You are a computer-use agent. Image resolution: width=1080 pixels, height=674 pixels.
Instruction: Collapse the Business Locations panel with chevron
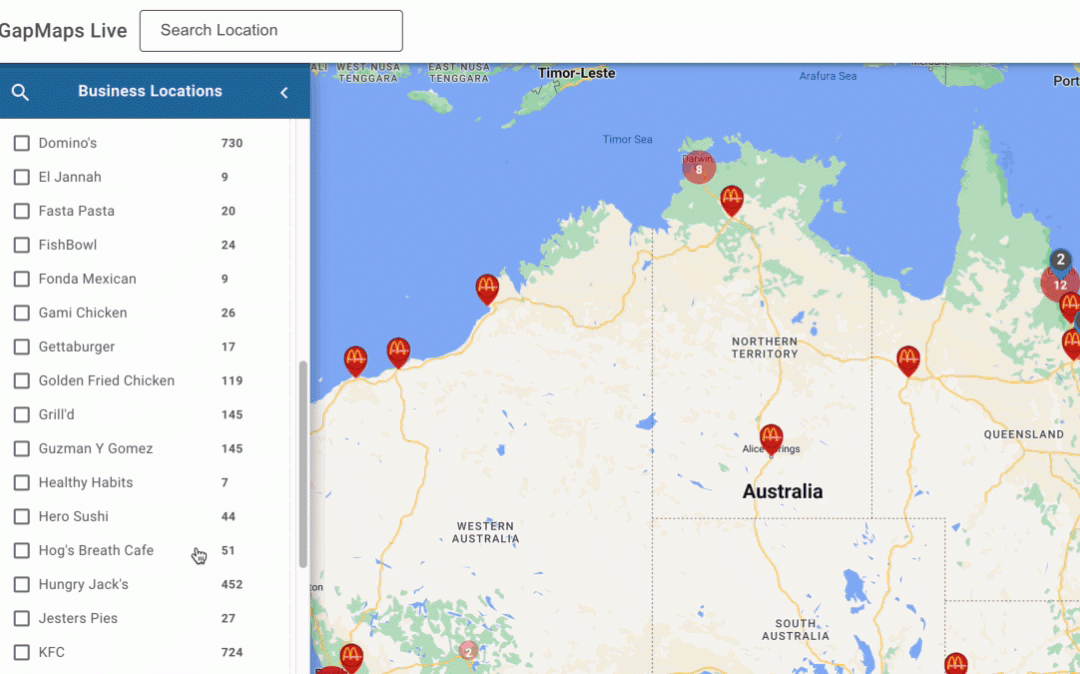284,92
